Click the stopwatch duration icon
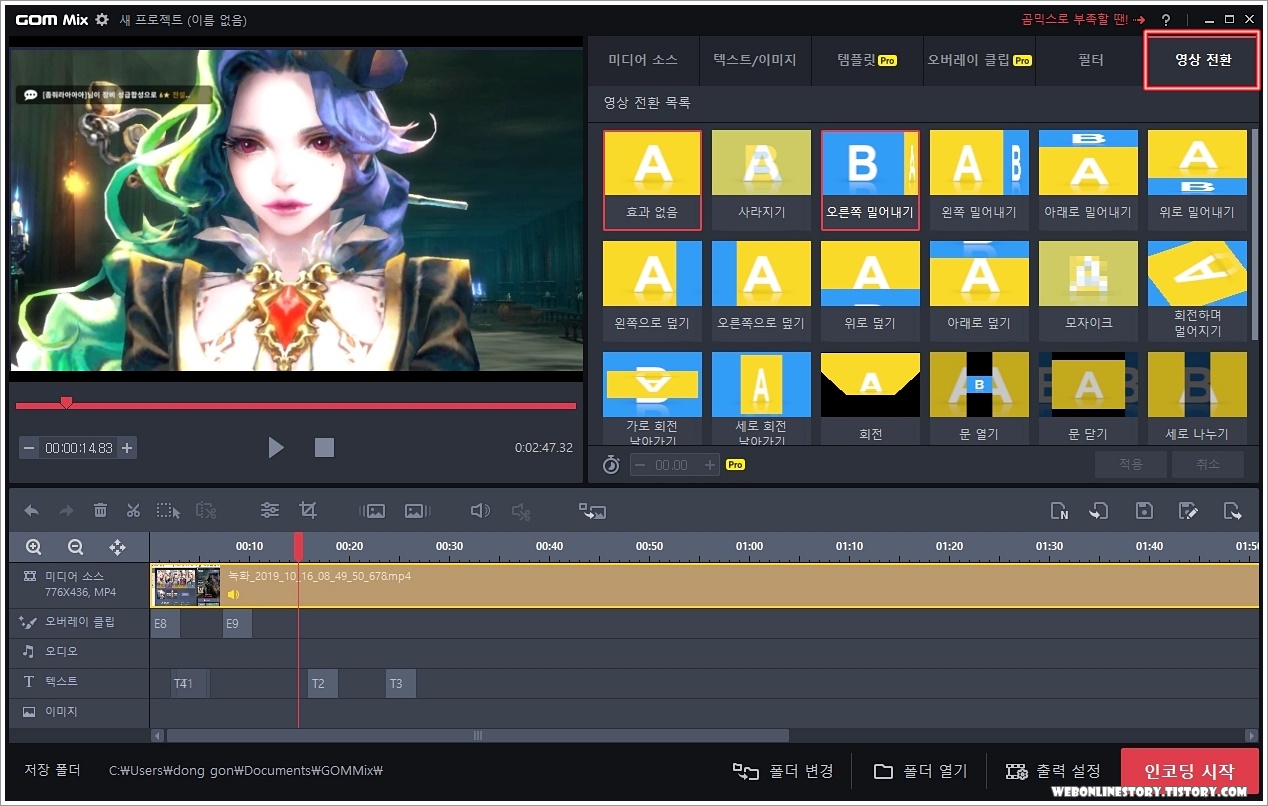 (611, 464)
